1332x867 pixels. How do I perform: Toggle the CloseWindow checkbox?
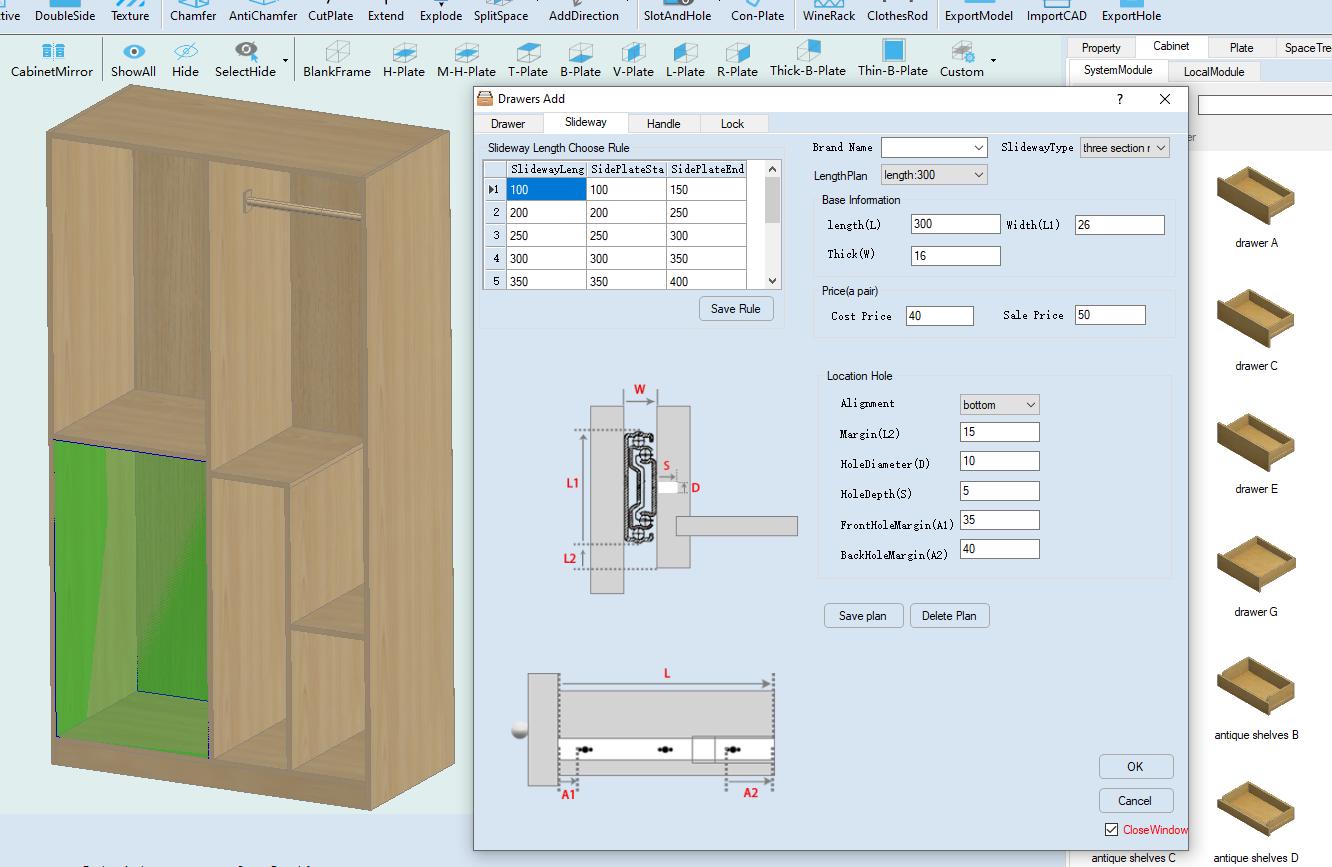tap(1111, 830)
